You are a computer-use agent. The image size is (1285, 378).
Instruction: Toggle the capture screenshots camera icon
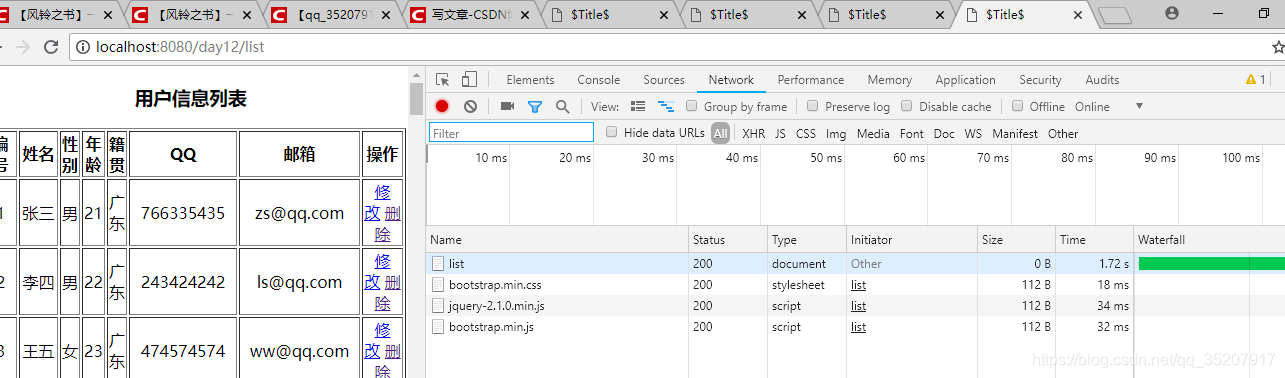pos(507,106)
